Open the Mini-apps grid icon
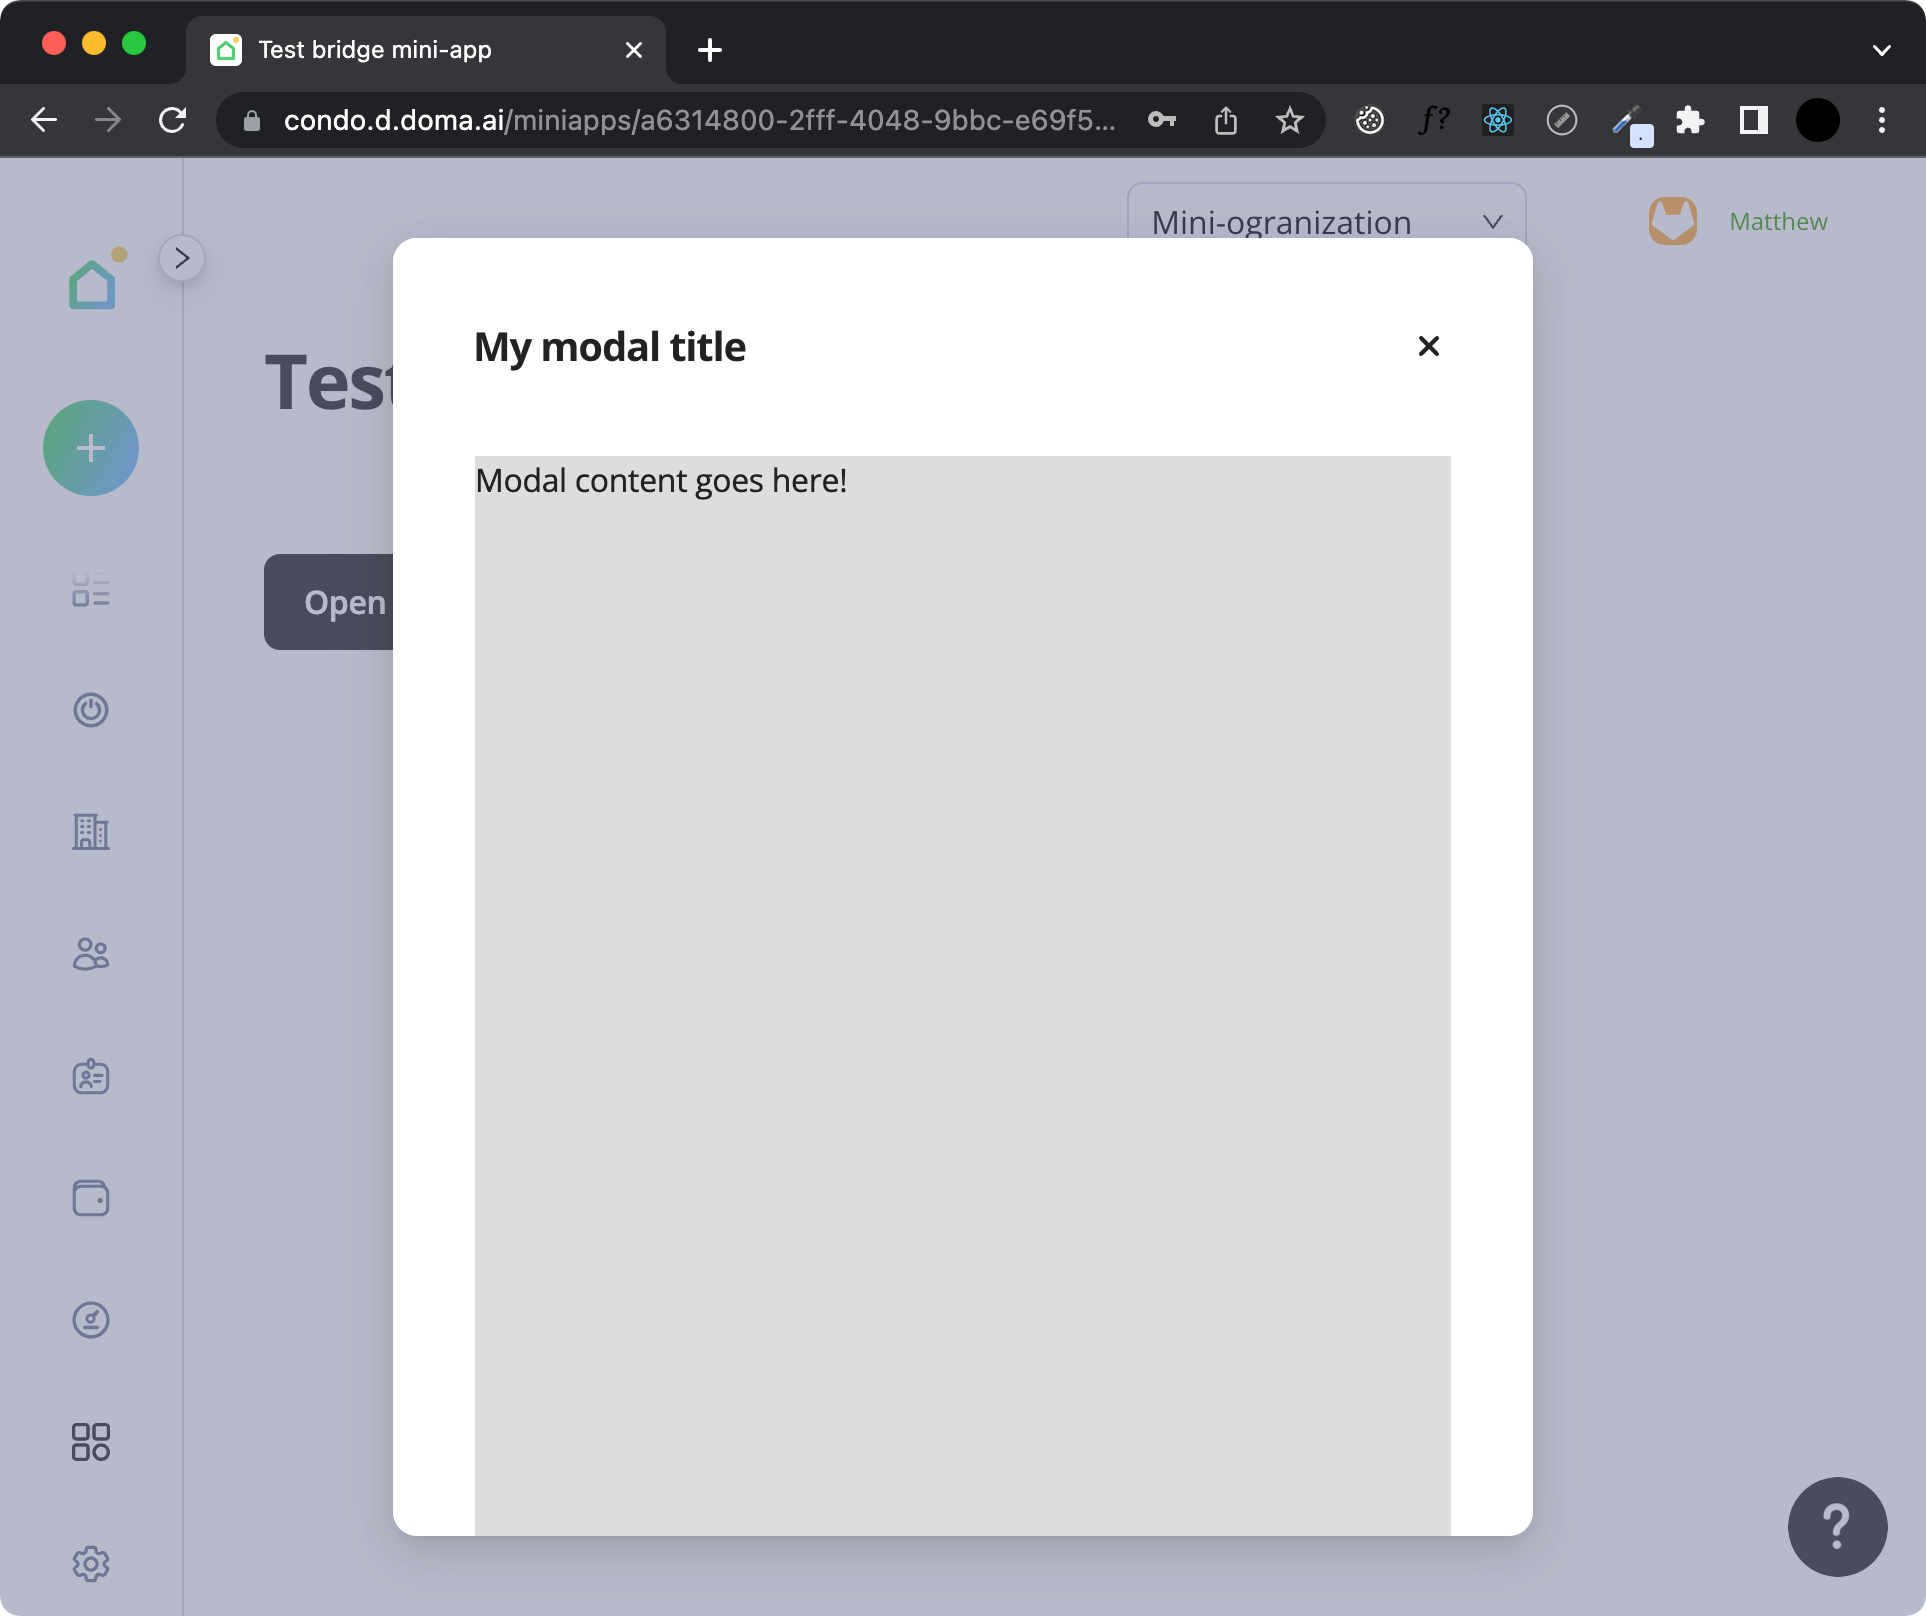Viewport: 1926px width, 1616px height. pos(91,1441)
